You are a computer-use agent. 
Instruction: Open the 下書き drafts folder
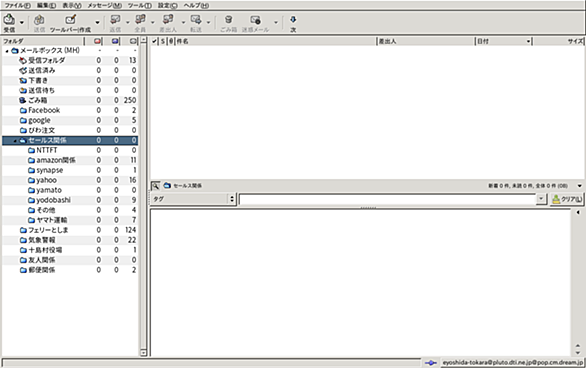[70, 80]
